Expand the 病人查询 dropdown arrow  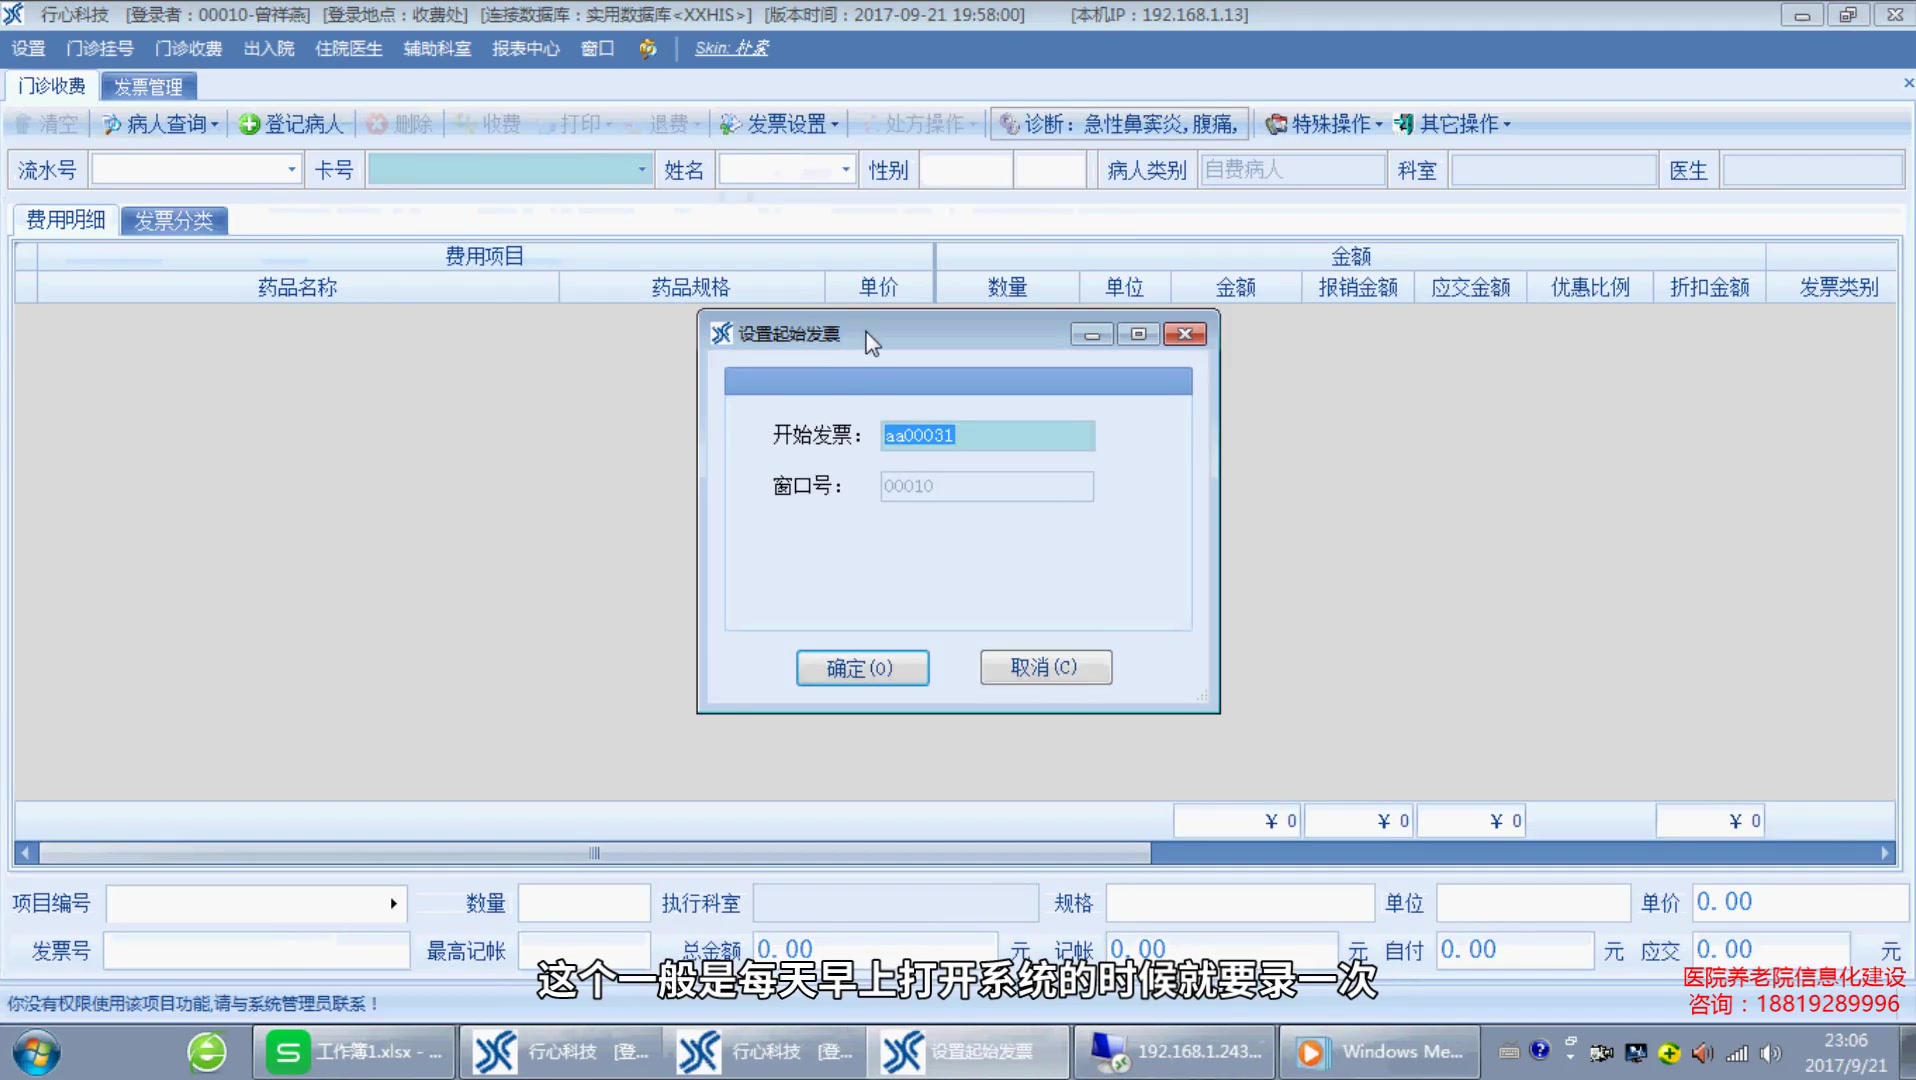[213, 123]
